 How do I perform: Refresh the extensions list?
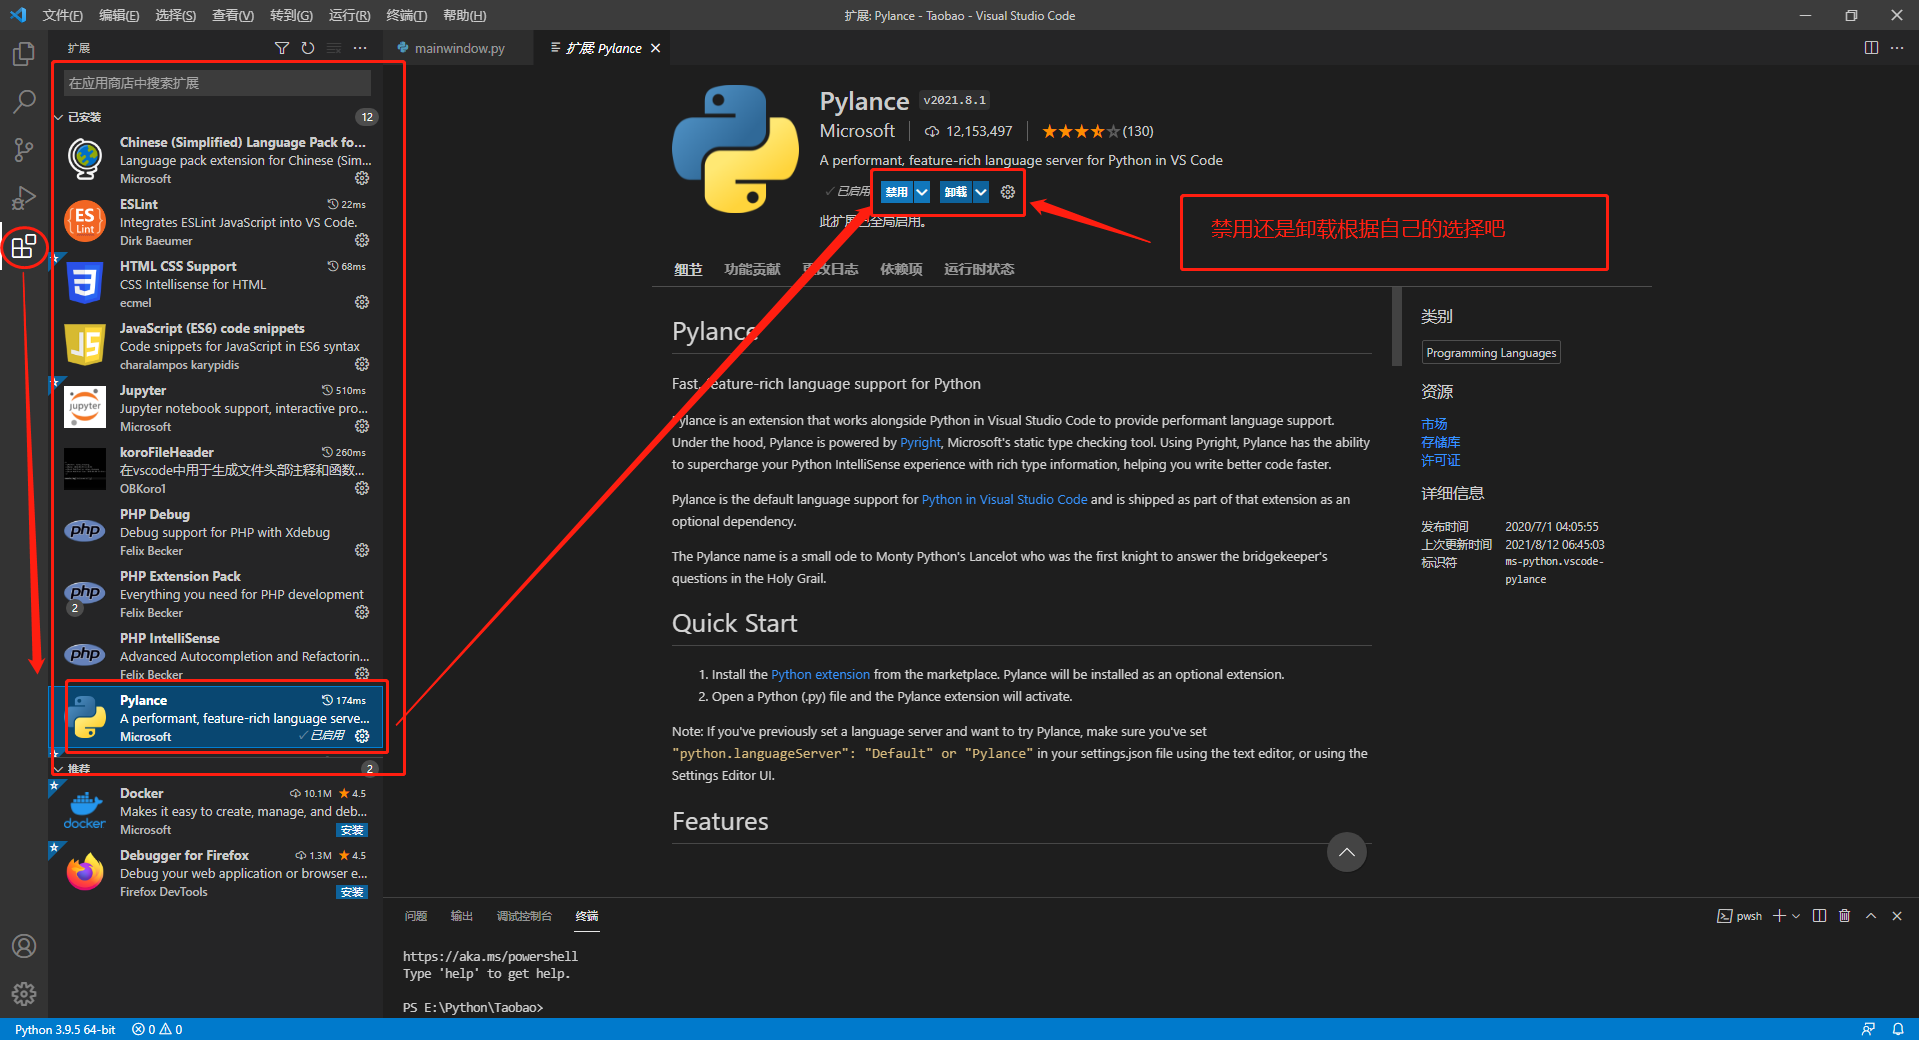coord(307,47)
